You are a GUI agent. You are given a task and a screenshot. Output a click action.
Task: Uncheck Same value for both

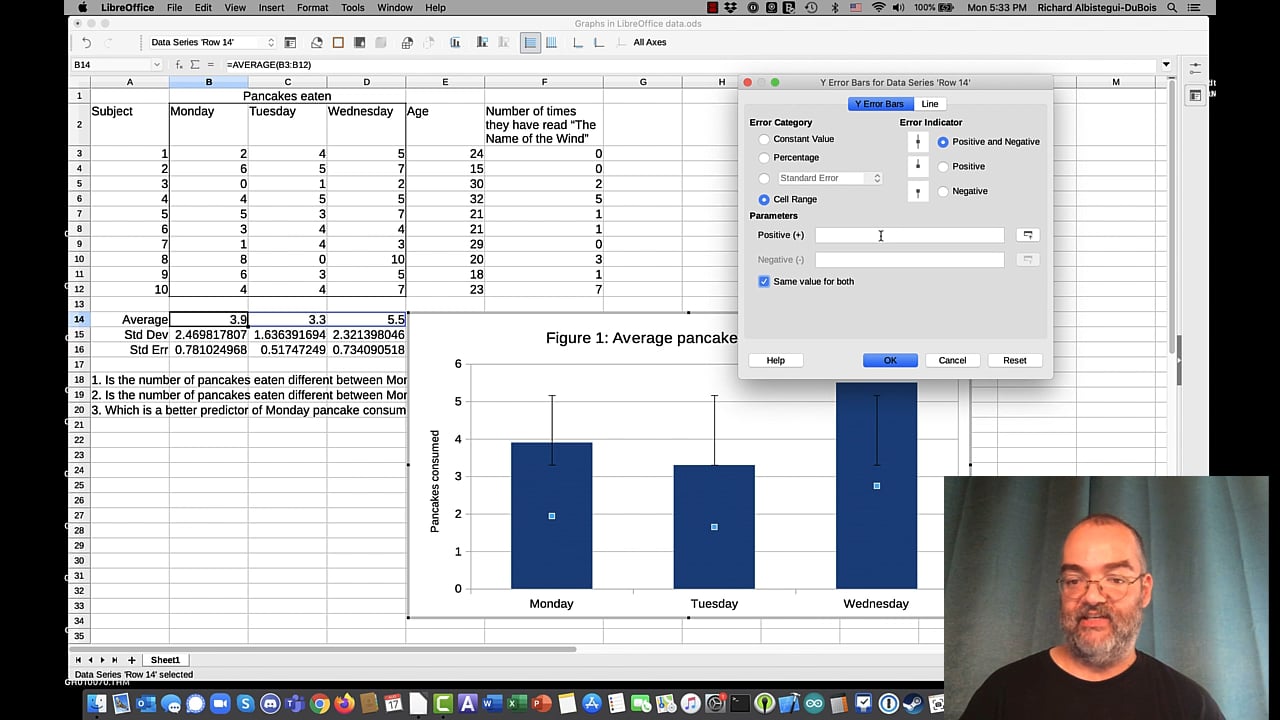(x=764, y=282)
